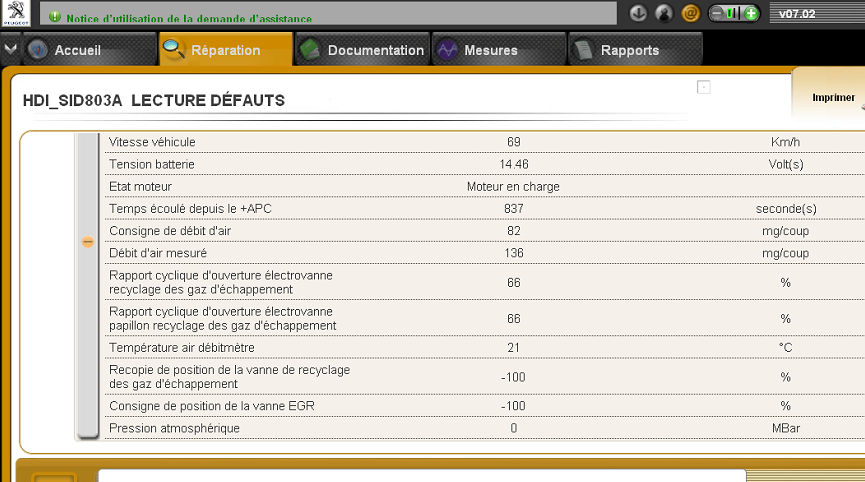The image size is (865, 482).
Task: Click the battery voltage value 14.46
Action: [514, 164]
